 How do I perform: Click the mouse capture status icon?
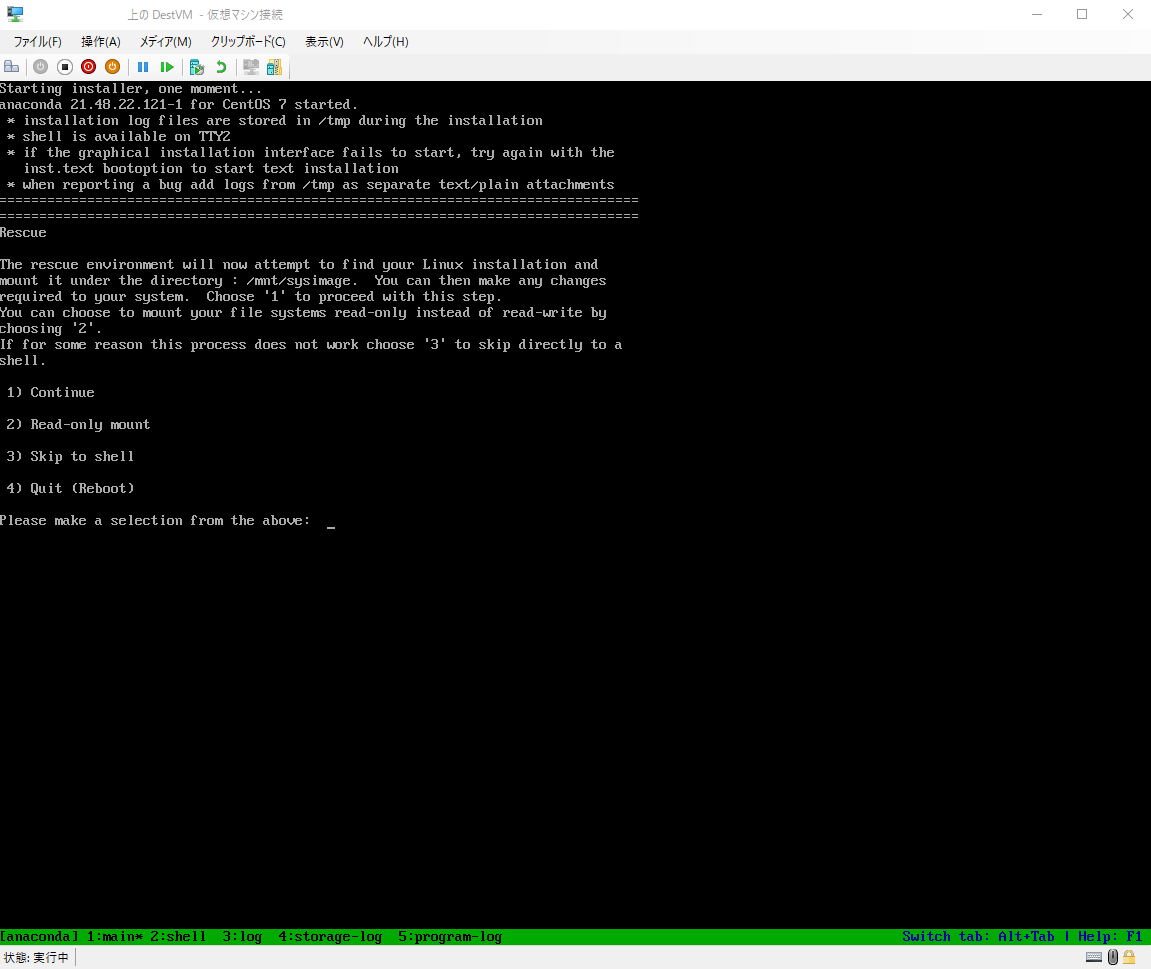[x=1112, y=957]
